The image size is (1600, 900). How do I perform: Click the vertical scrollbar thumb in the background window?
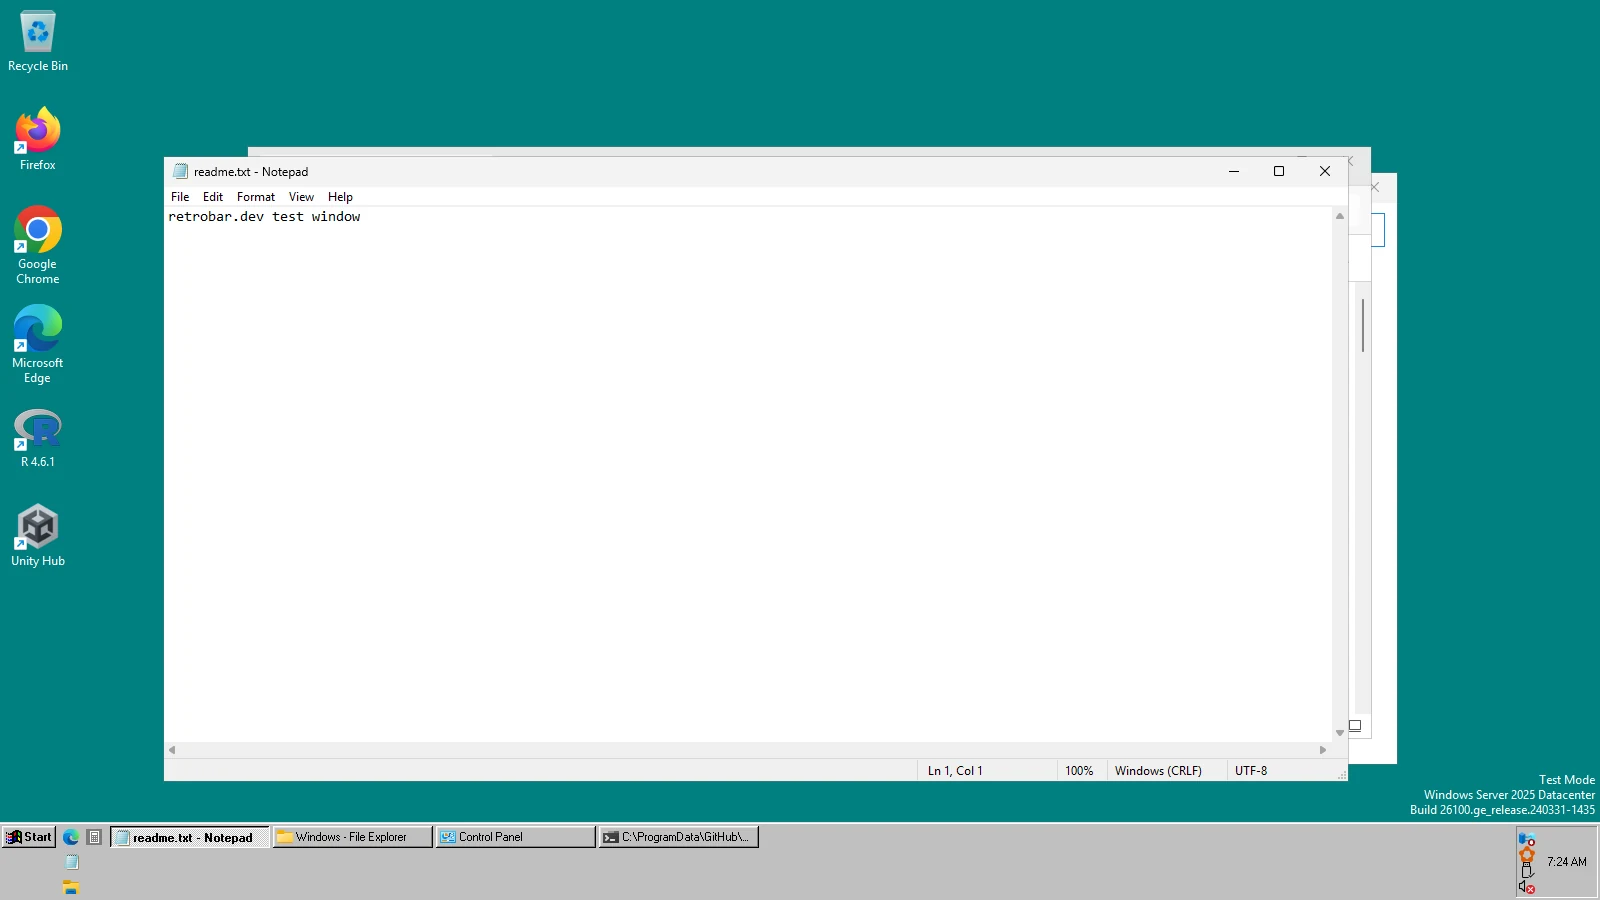pyautogui.click(x=1363, y=325)
